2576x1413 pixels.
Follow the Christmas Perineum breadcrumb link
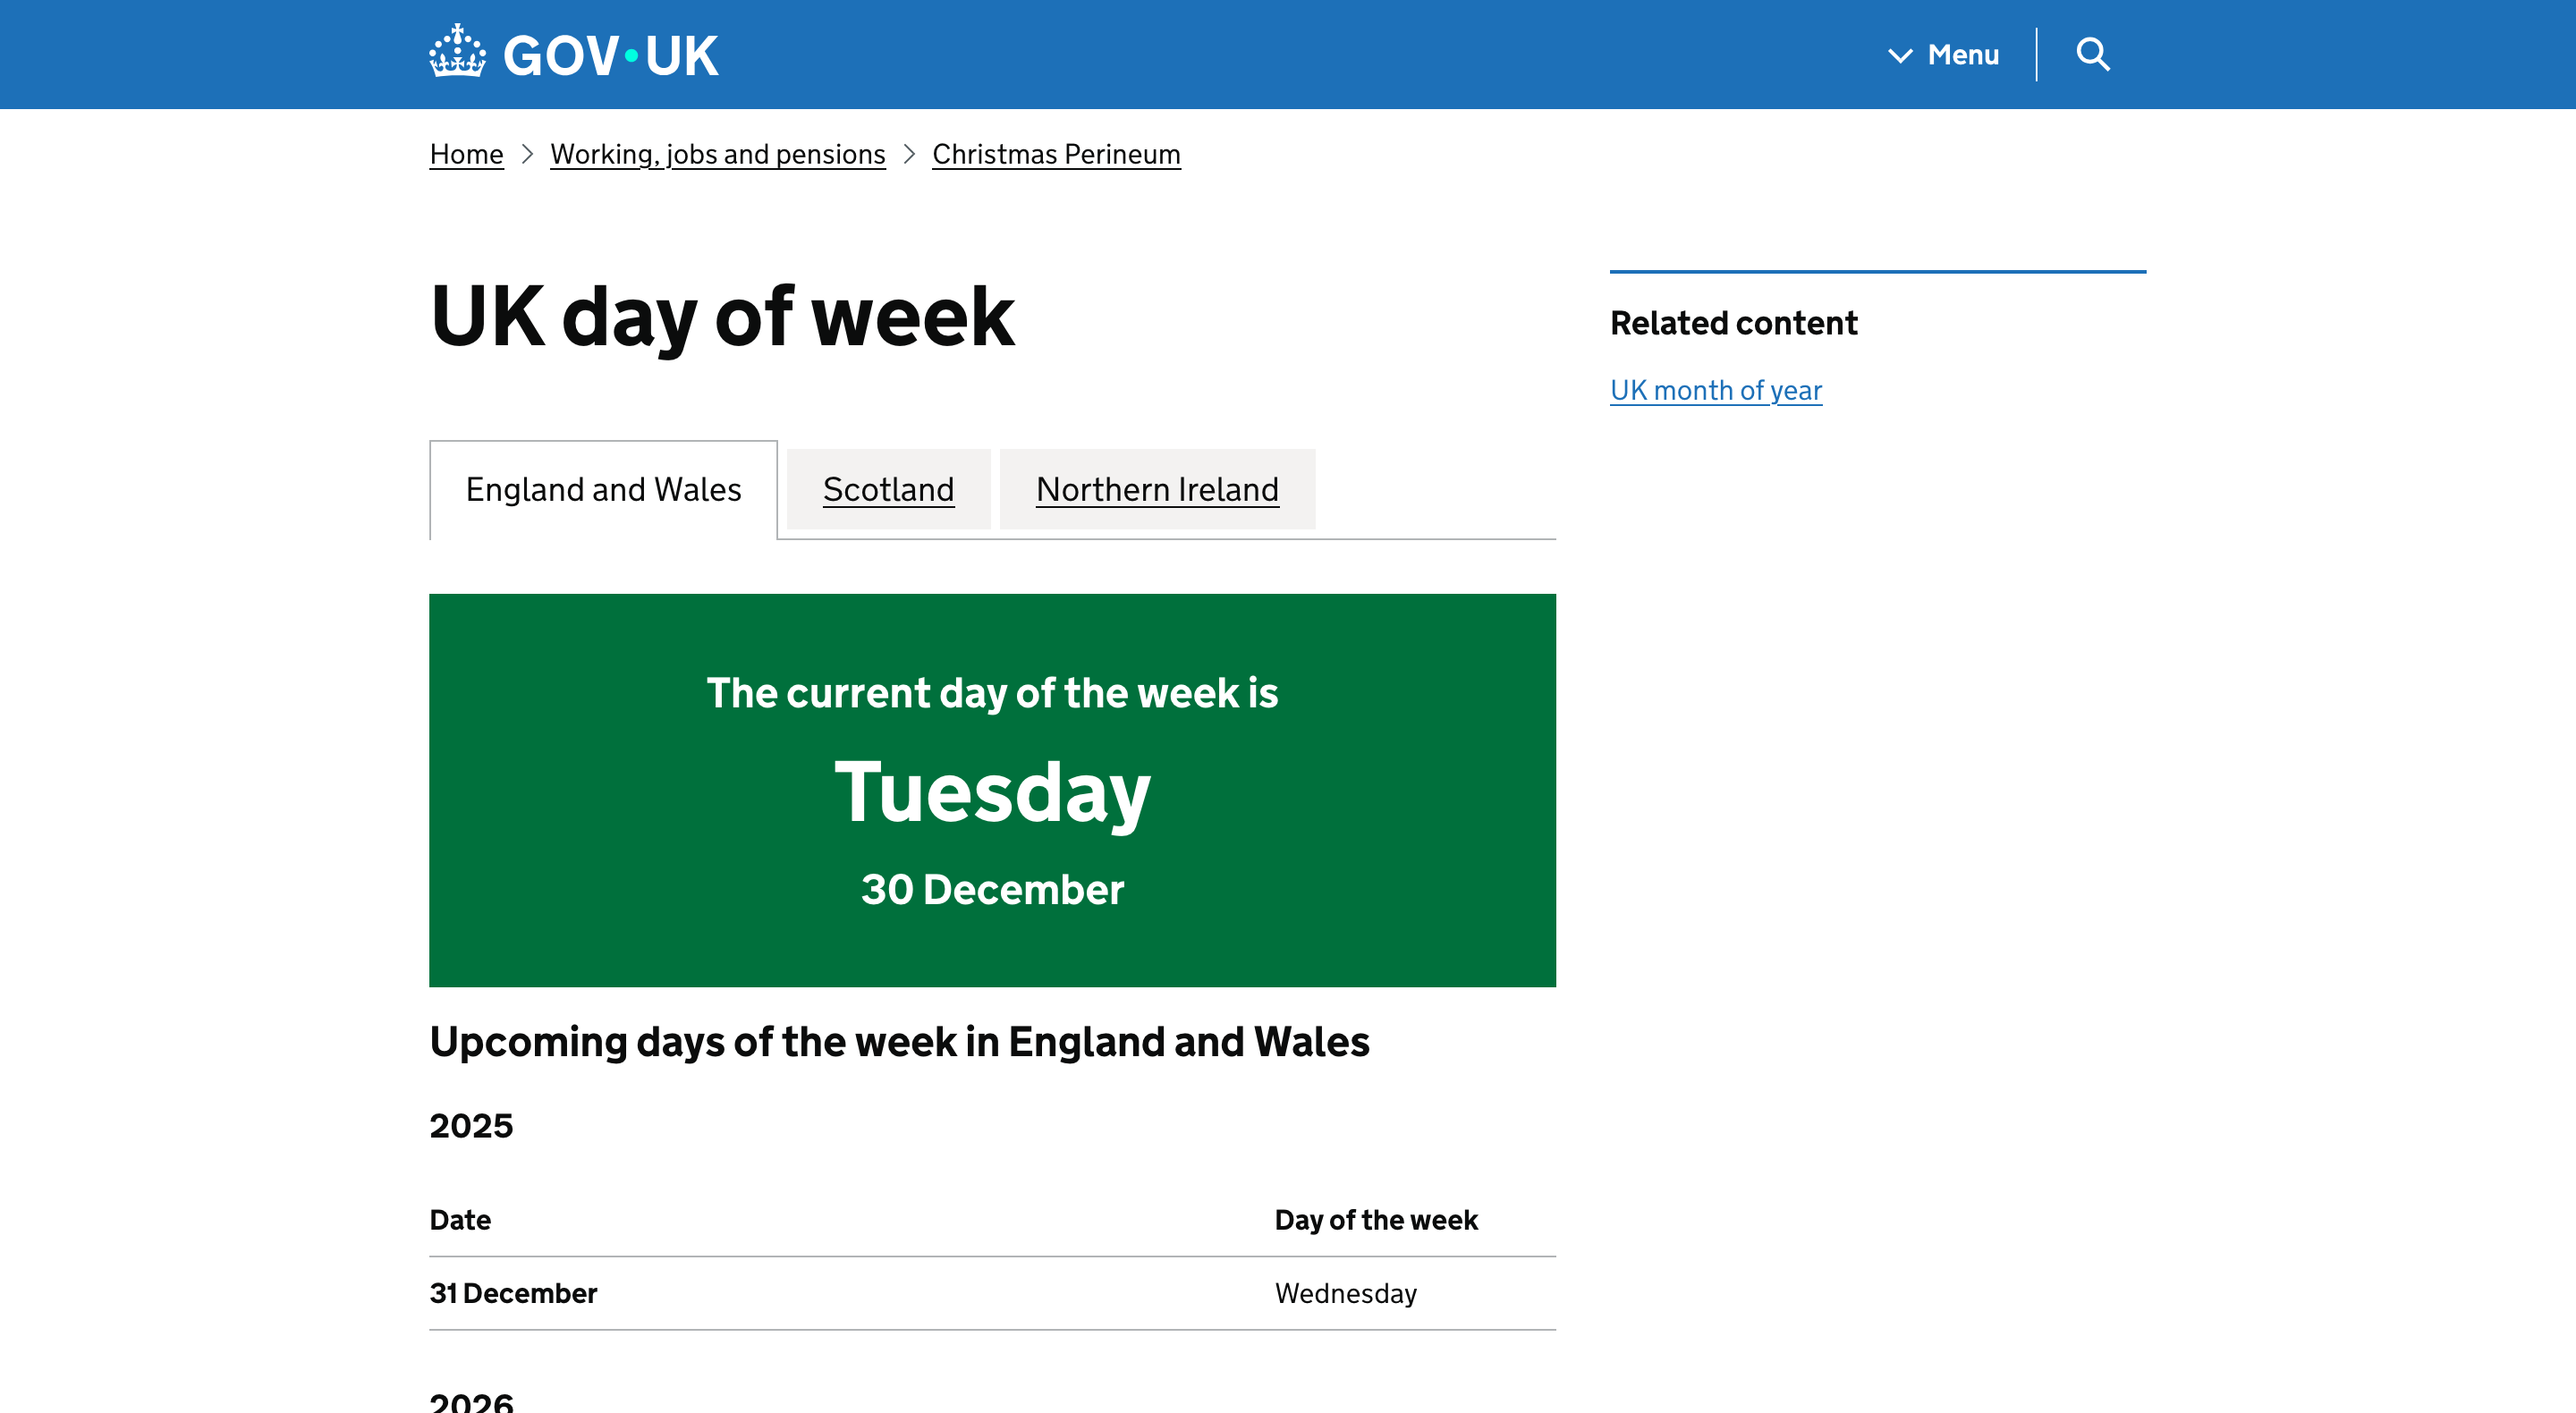coord(1055,154)
